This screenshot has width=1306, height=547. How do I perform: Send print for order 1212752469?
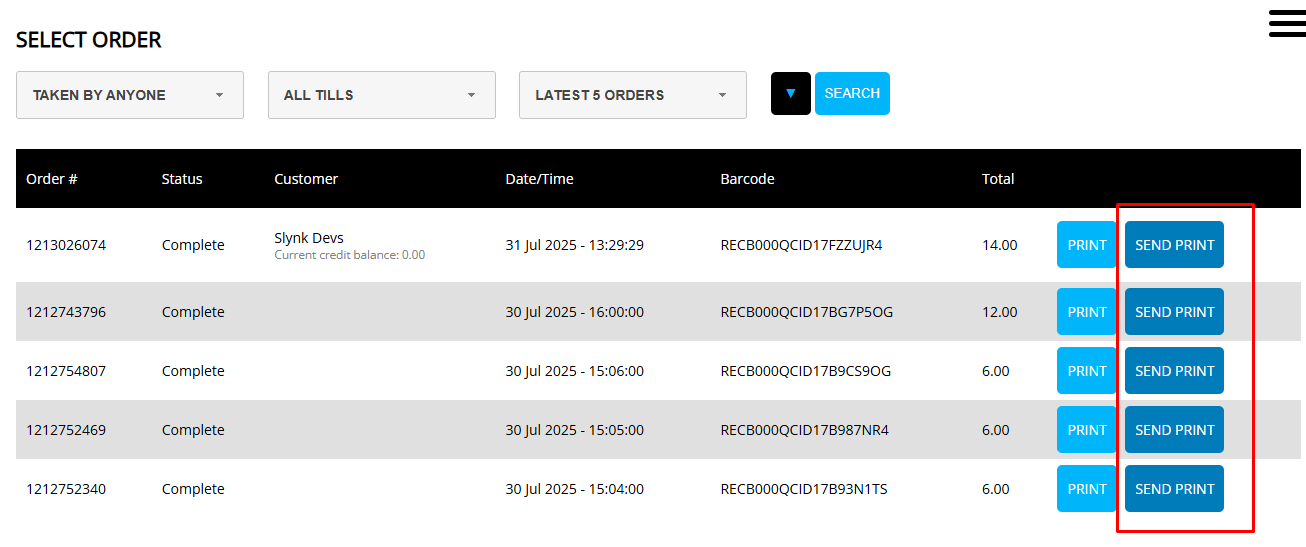[x=1174, y=430]
